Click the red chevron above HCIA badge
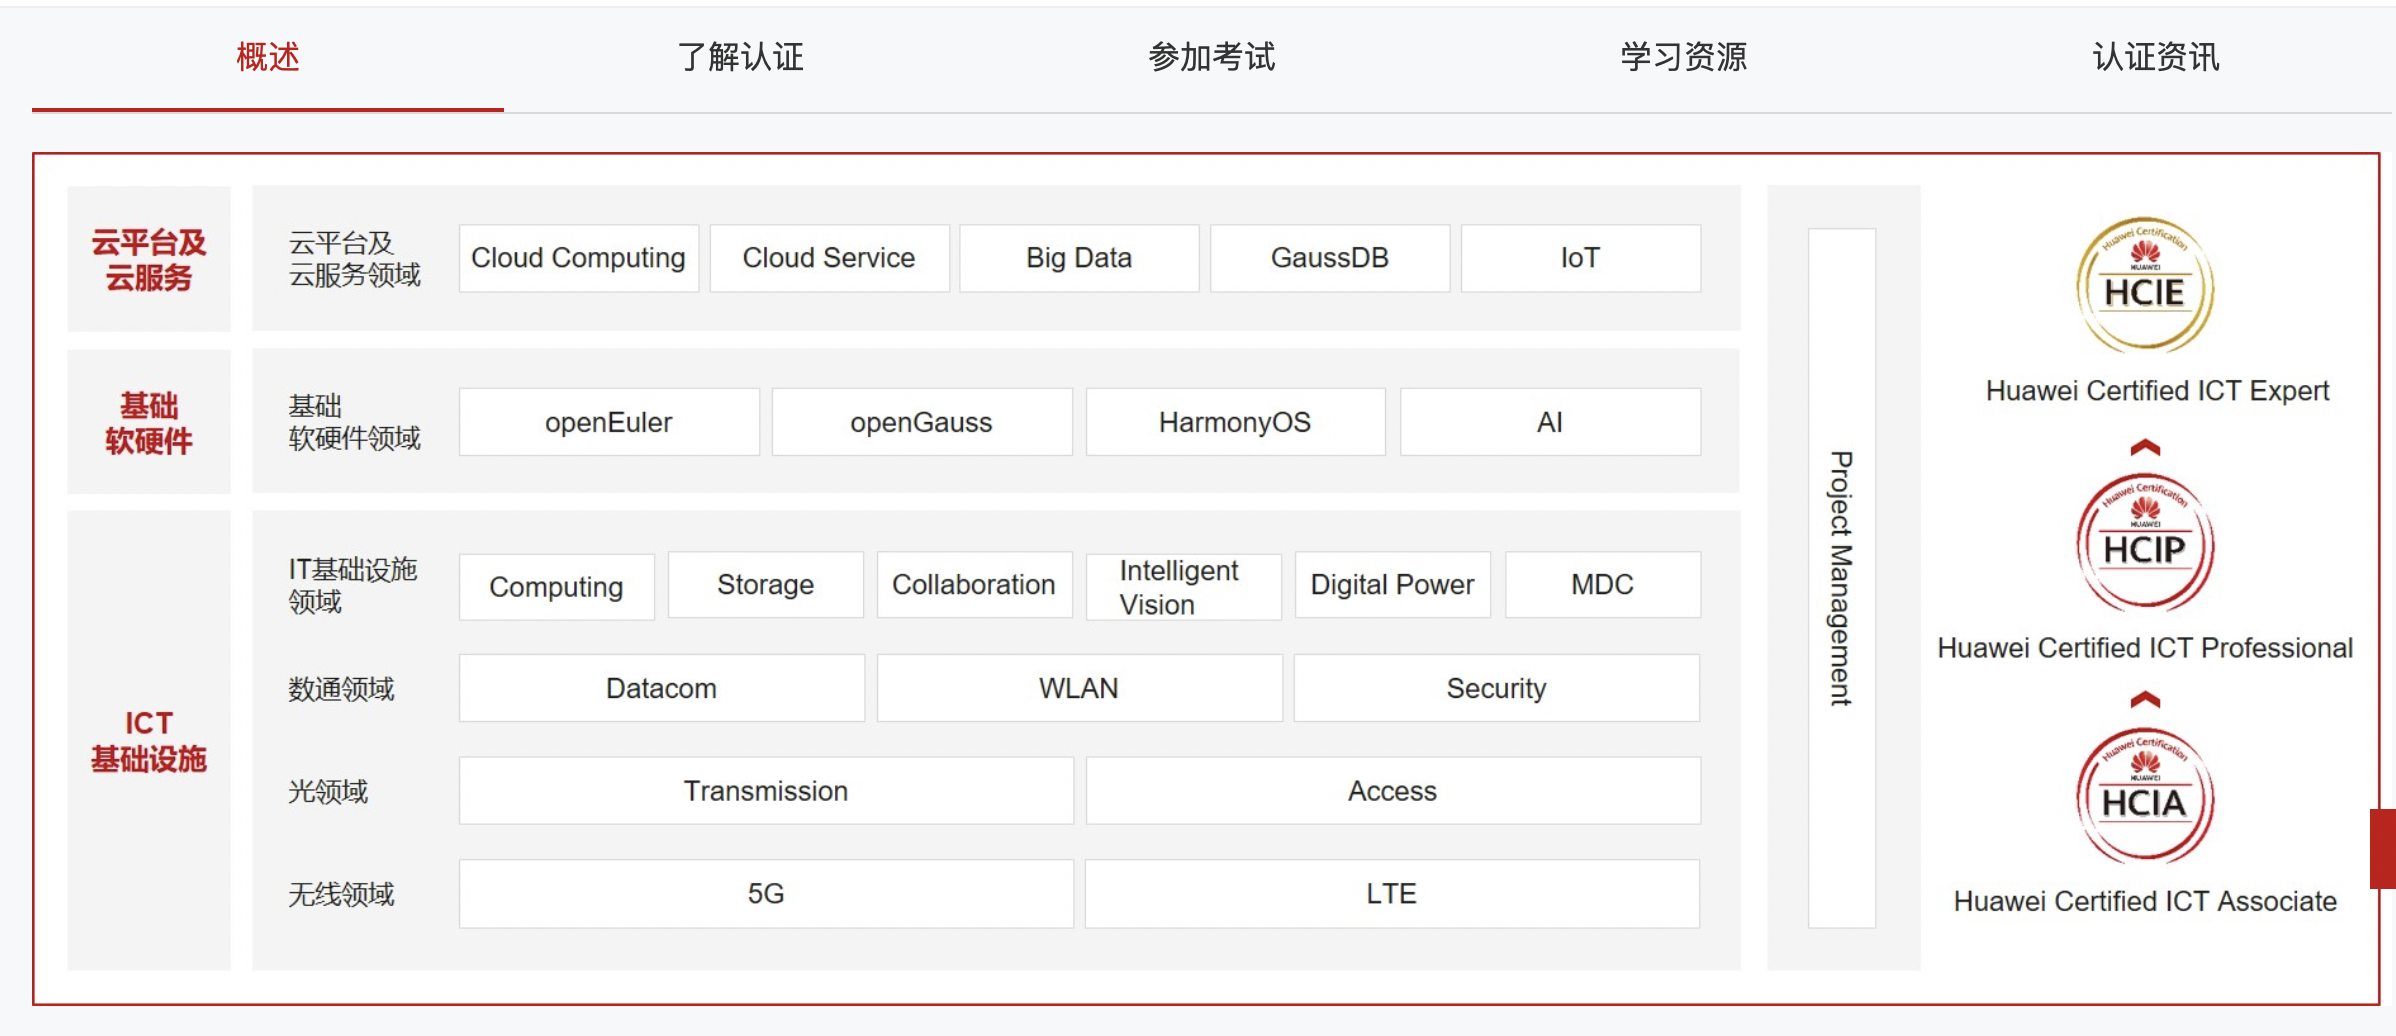2396x1036 pixels. pos(2145,699)
